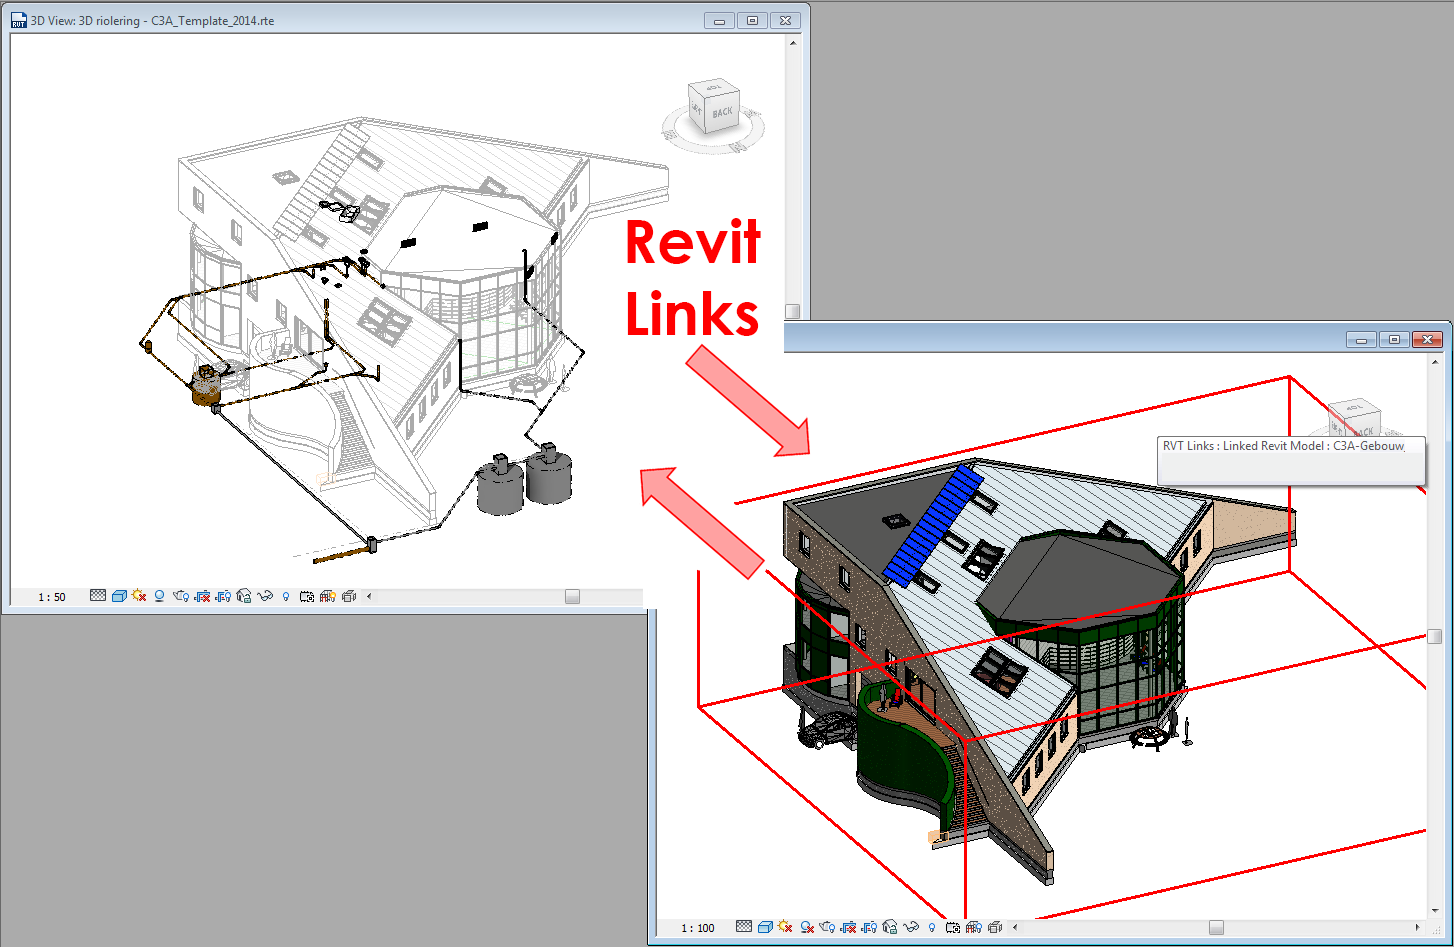This screenshot has height=947, width=1454.
Task: Open Unlocked 3D View menu in right window
Action: click(889, 927)
